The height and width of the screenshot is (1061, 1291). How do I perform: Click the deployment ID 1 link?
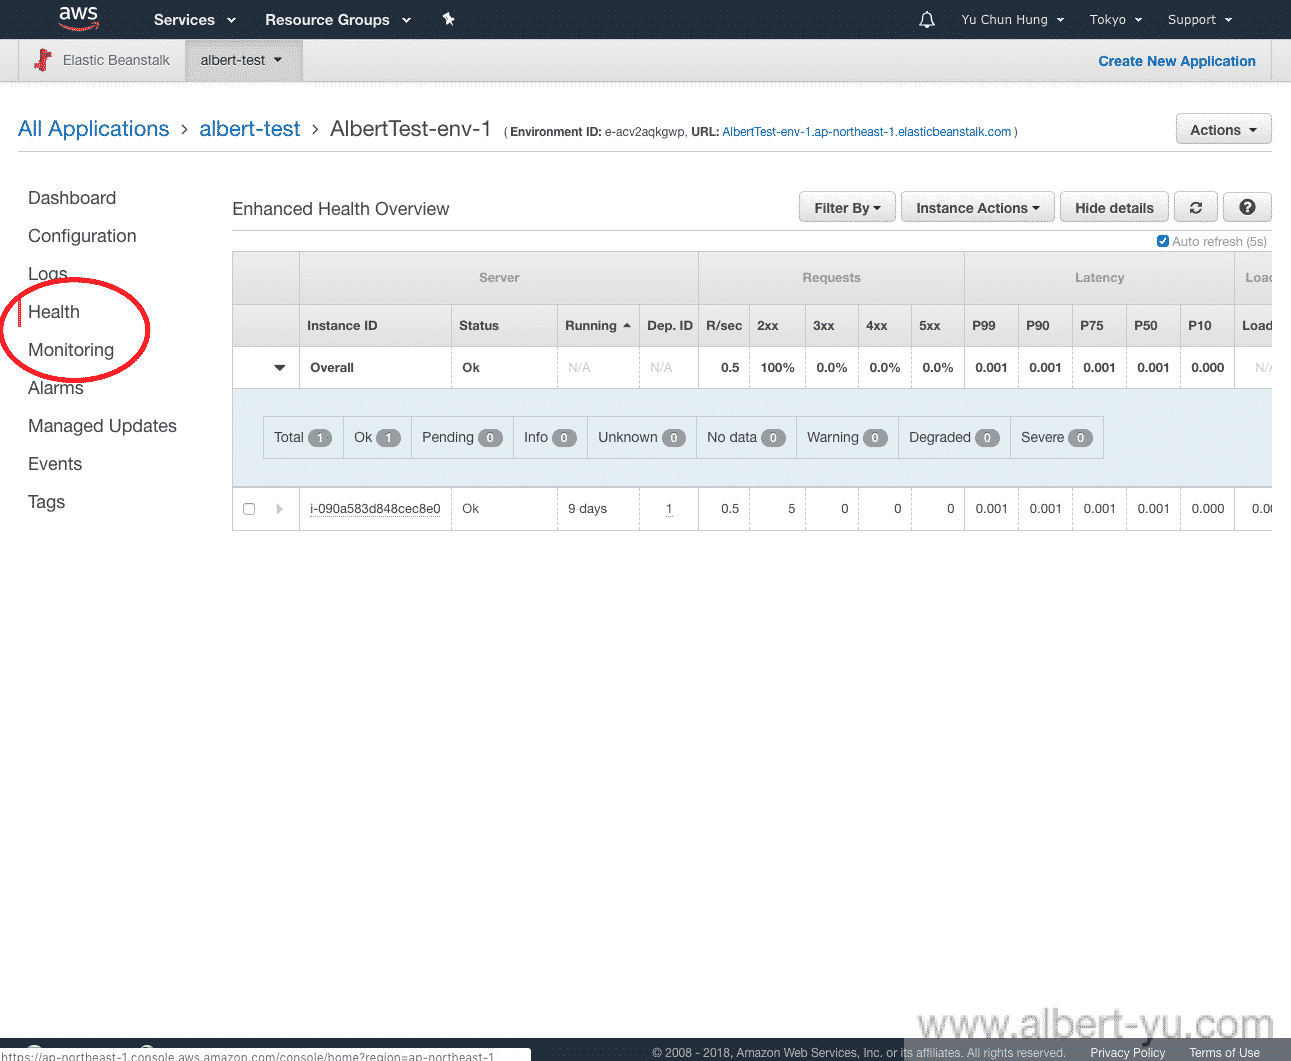[669, 509]
